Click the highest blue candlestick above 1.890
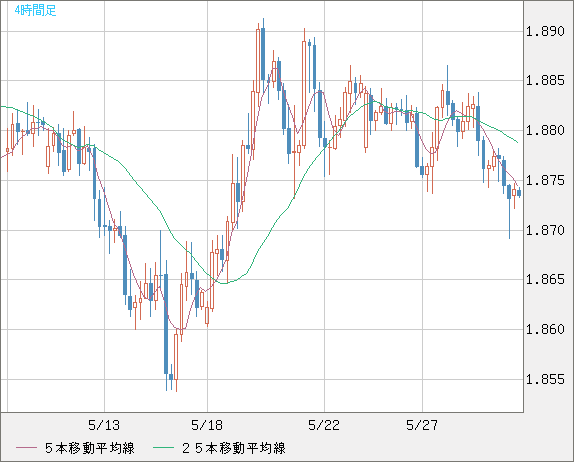 coord(263,55)
